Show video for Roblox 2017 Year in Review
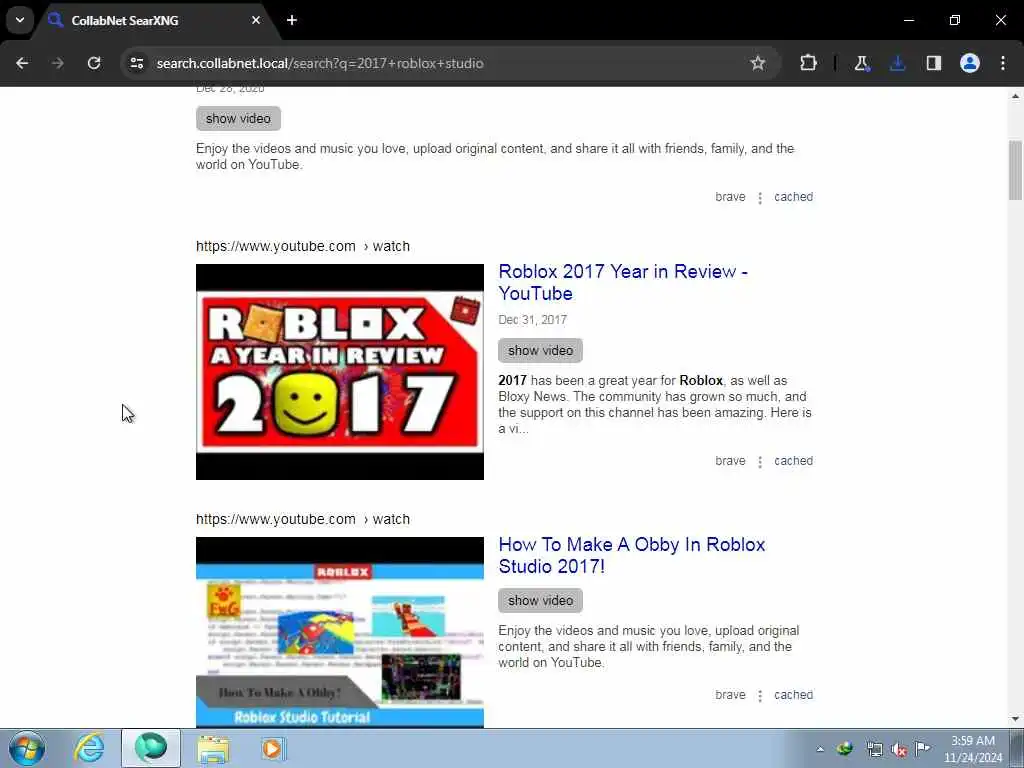 tap(540, 351)
